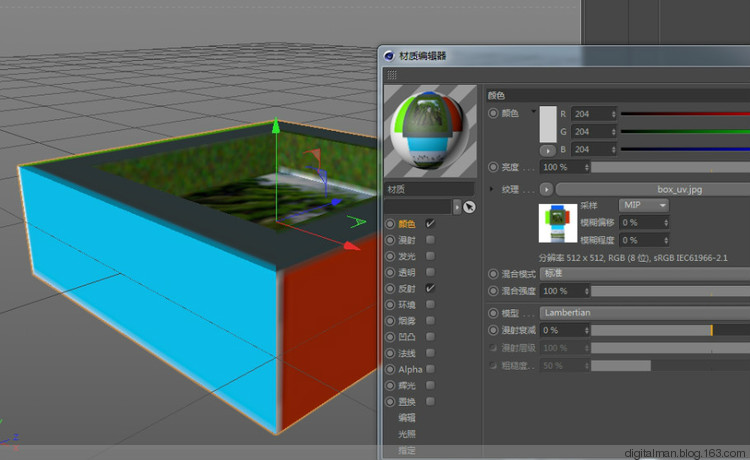Click the box_uv.jpg texture preview image
The width and height of the screenshot is (750, 460).
click(x=556, y=223)
